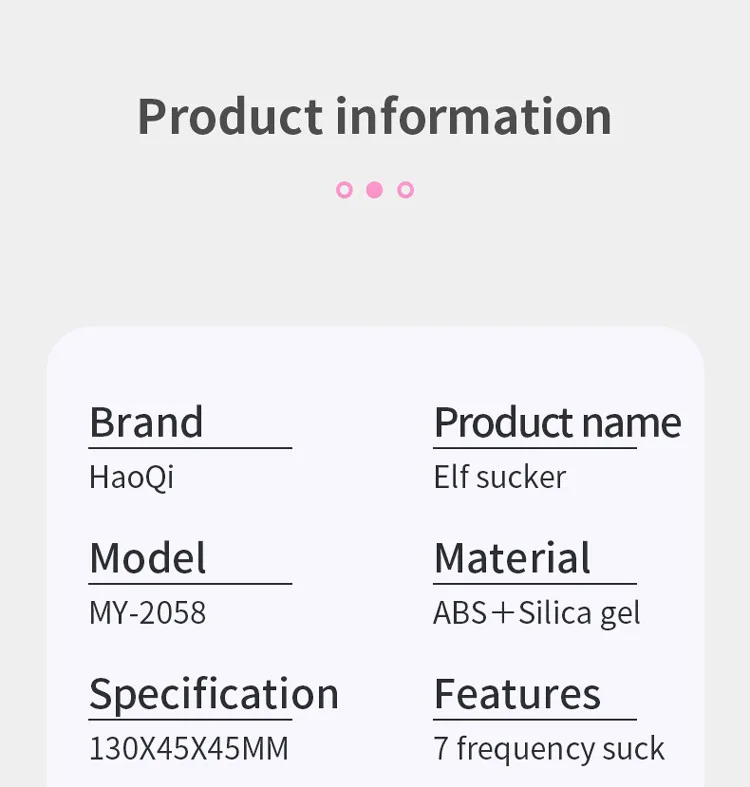Select the Brand label

point(146,422)
